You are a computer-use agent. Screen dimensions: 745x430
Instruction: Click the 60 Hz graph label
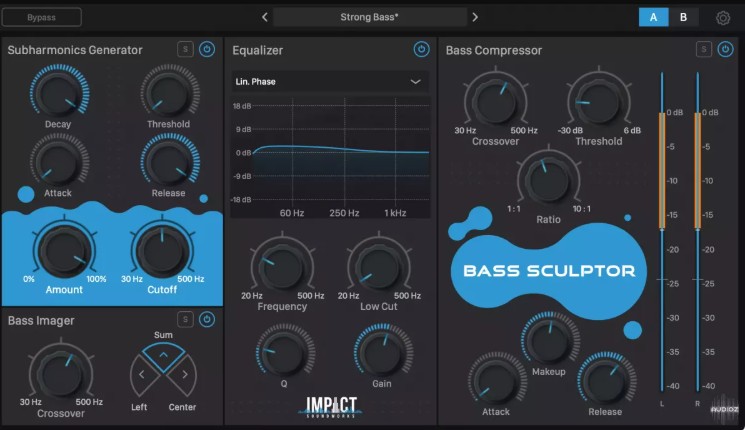pos(292,213)
